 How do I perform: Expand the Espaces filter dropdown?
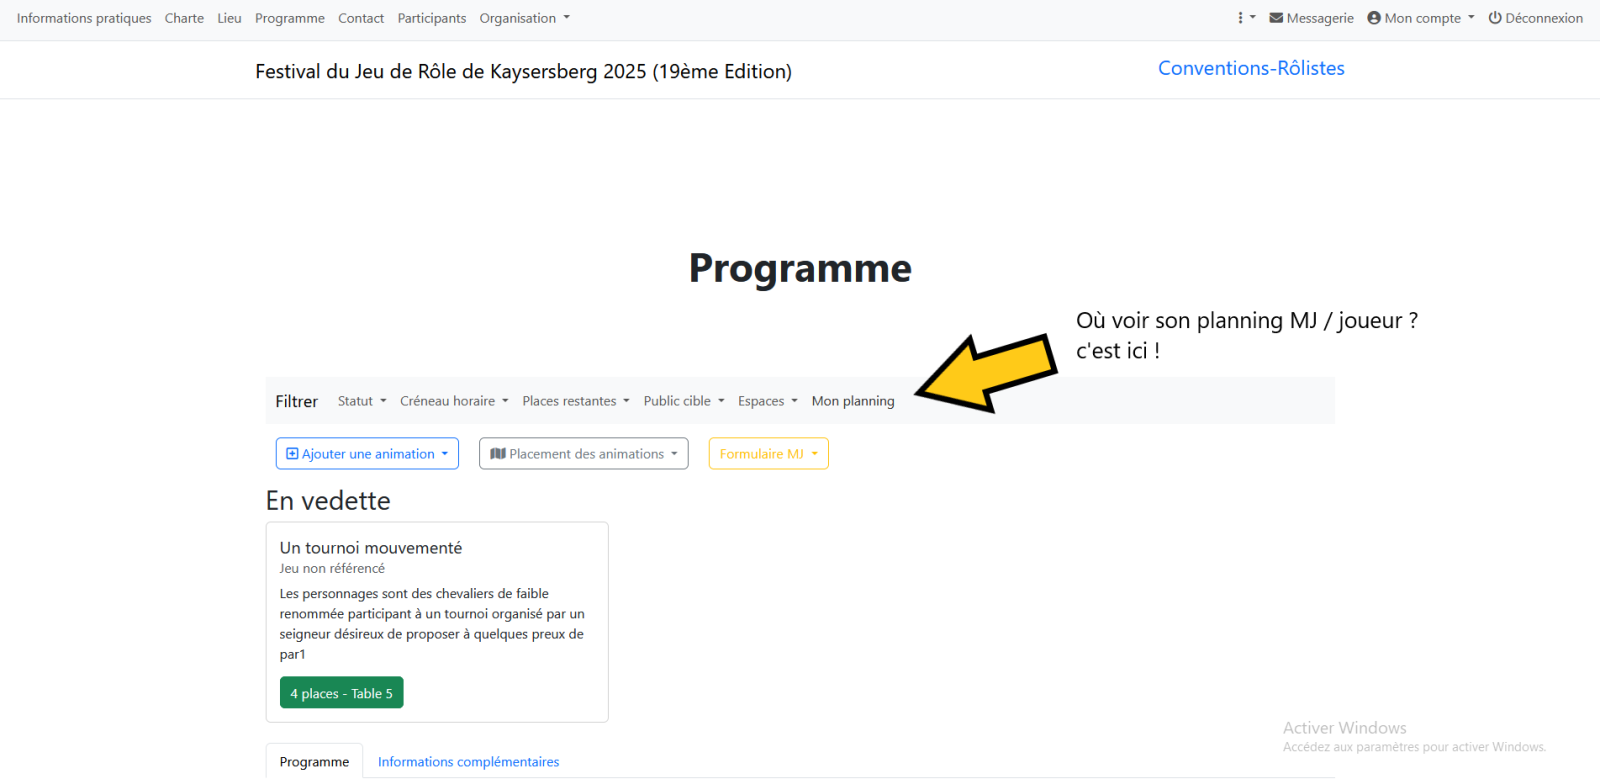pyautogui.click(x=767, y=401)
